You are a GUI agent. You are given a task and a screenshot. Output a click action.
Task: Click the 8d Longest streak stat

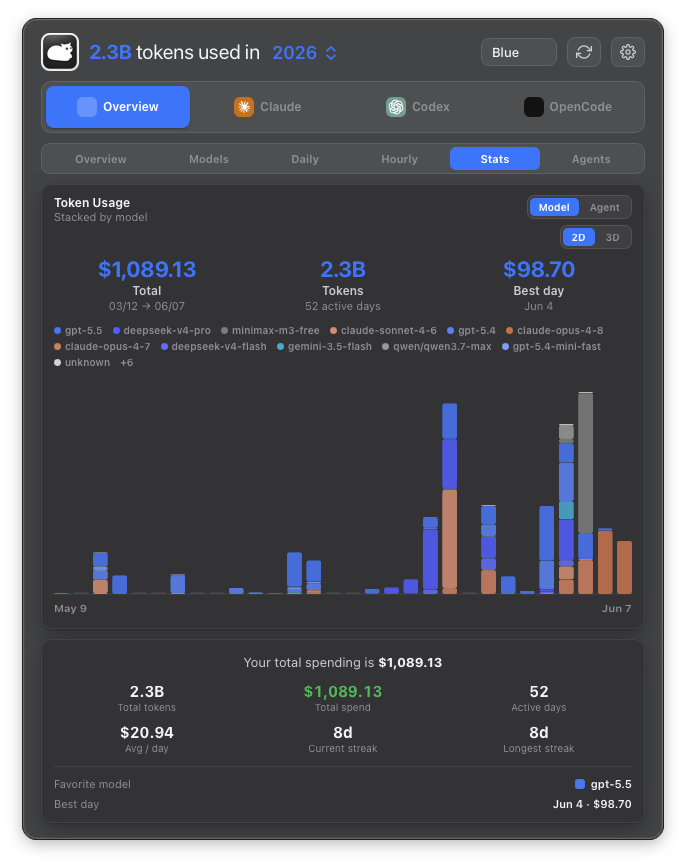click(539, 738)
